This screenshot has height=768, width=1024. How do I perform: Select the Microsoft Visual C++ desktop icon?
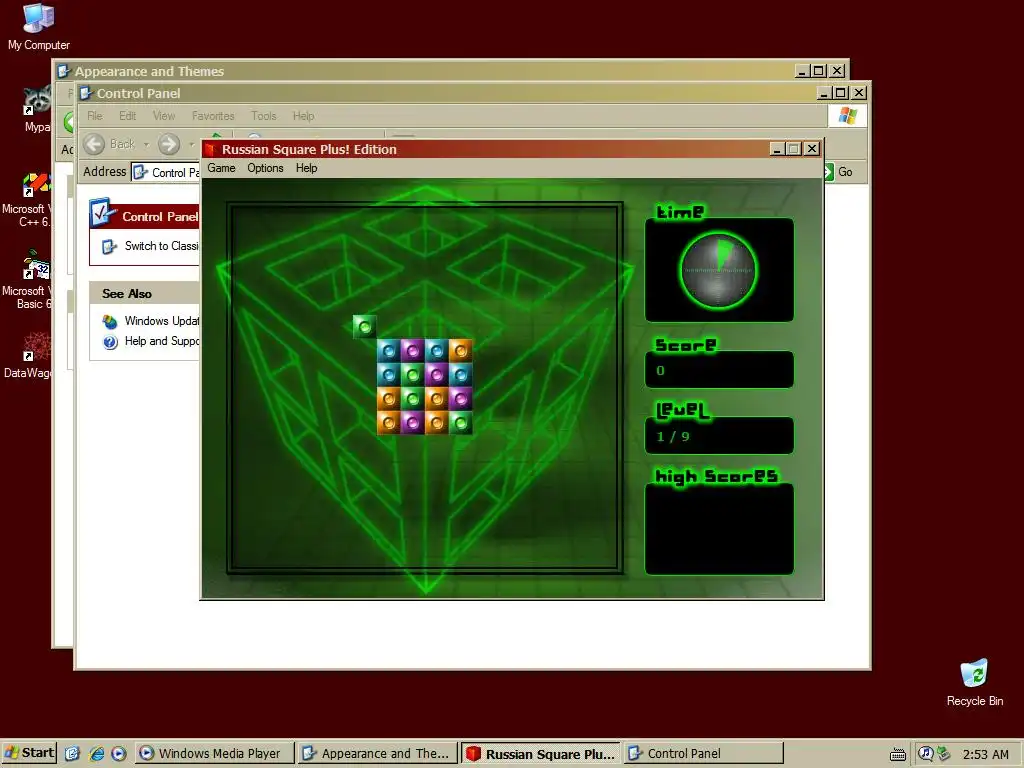[36, 184]
